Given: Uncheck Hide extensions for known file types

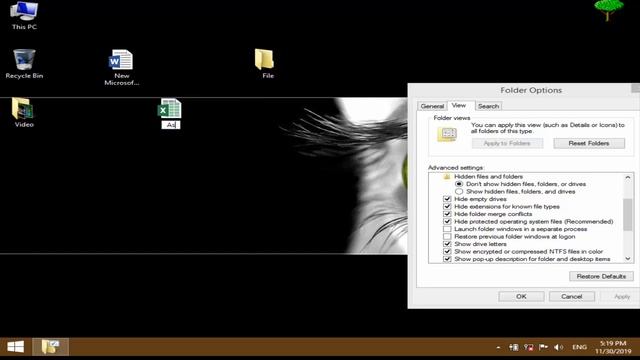Looking at the screenshot, I should pos(447,207).
